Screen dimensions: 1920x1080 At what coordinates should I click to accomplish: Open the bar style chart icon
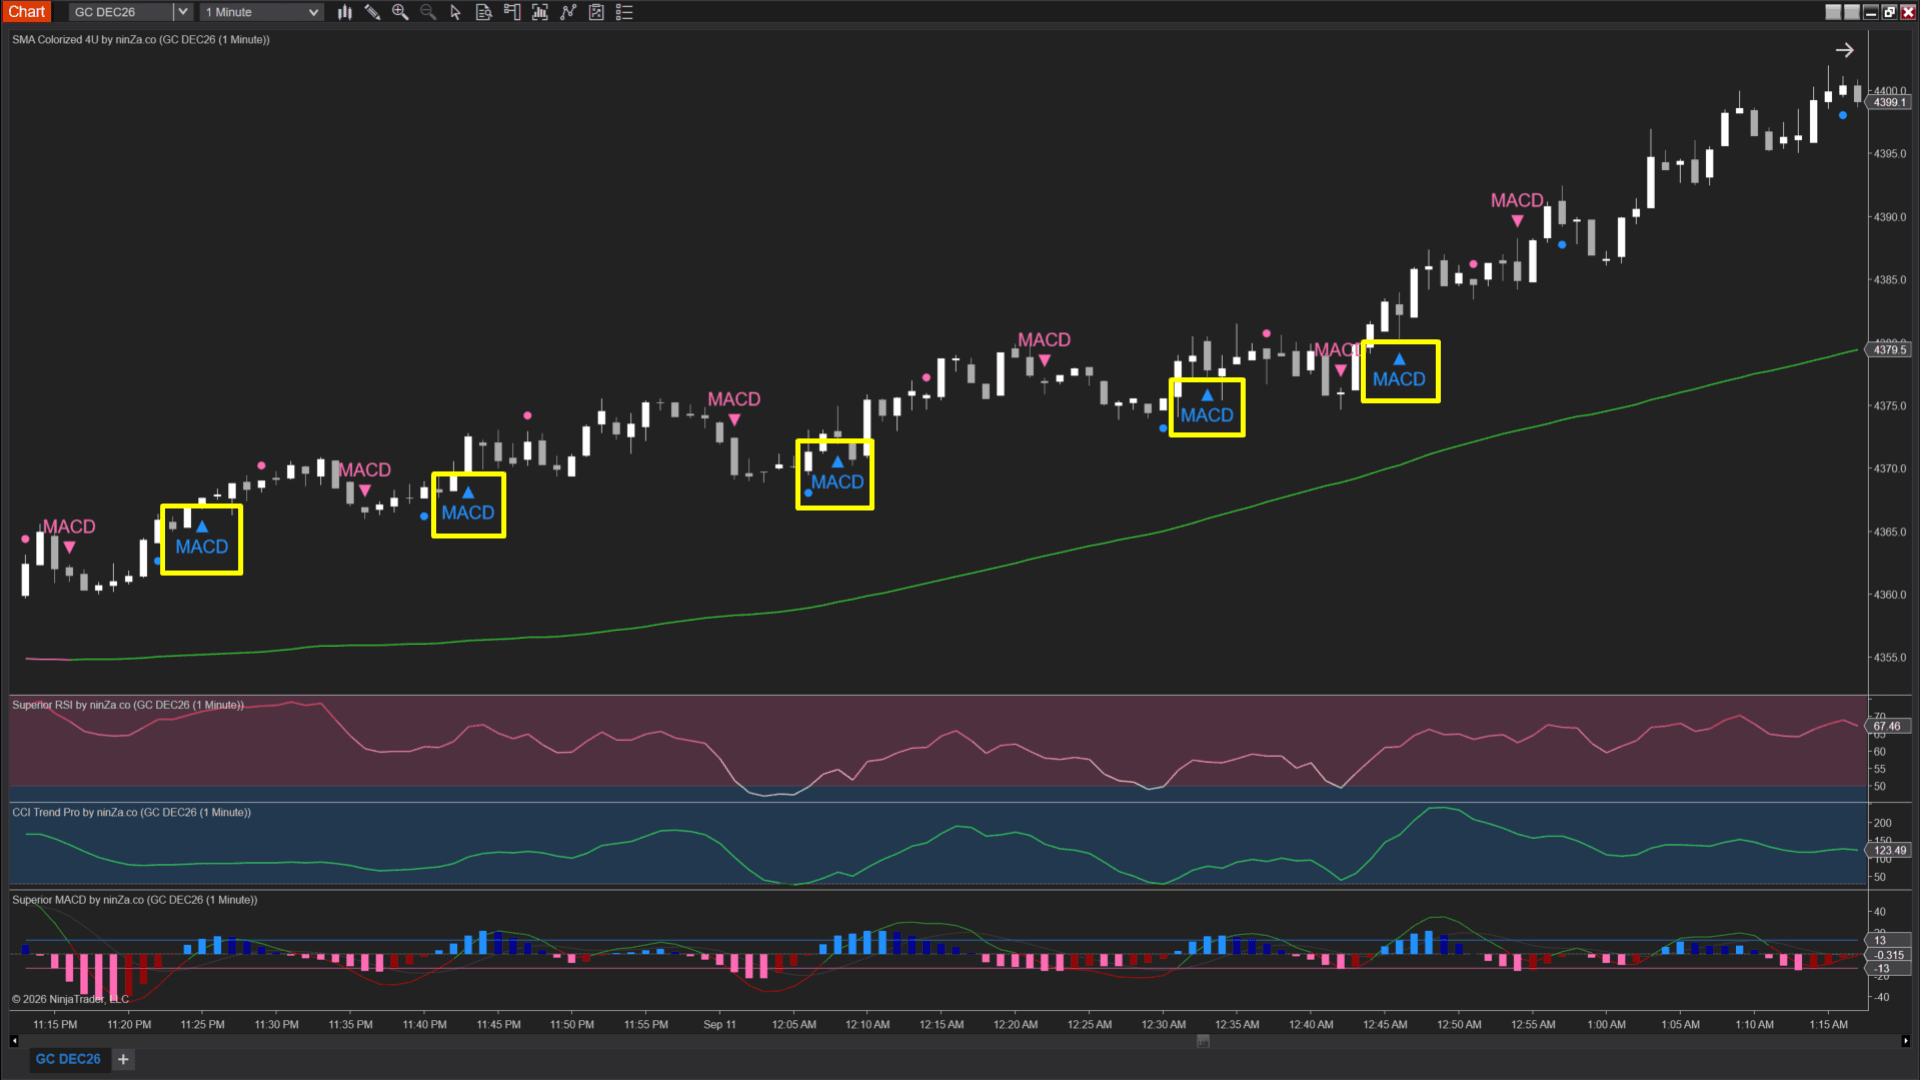tap(344, 12)
